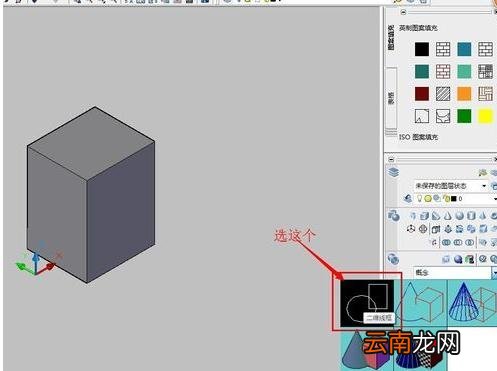This screenshot has height=371, width=497.
Task: Pick the diagonal line hatch pattern
Action: (443, 94)
